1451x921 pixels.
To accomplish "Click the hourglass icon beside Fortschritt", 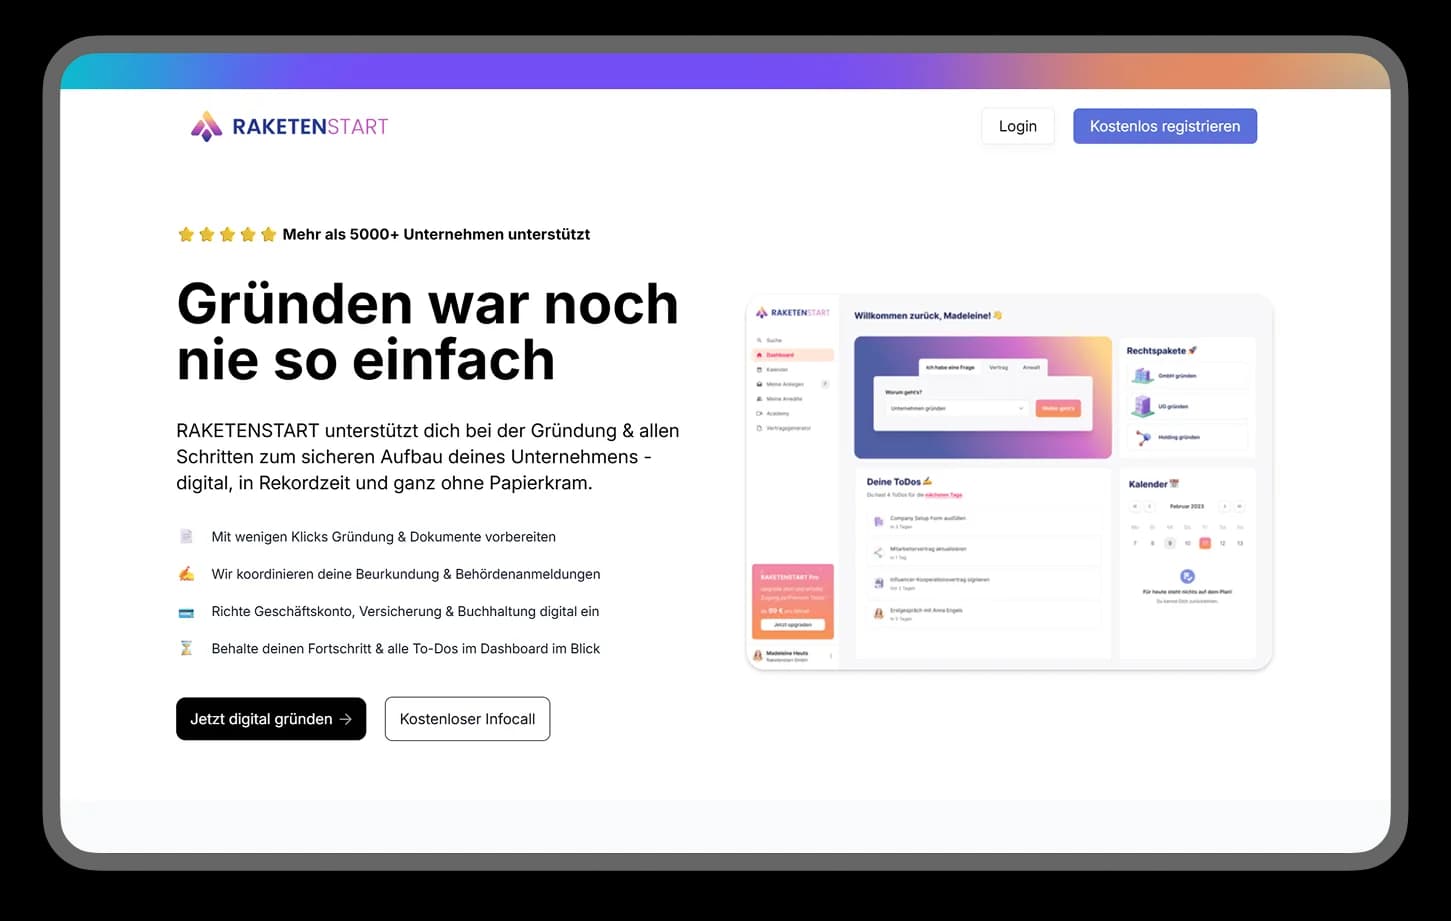I will pyautogui.click(x=186, y=648).
